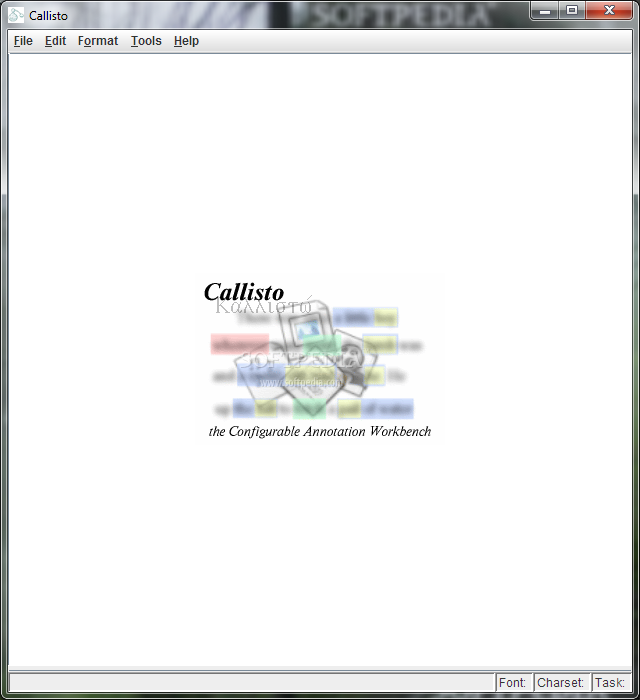The height and width of the screenshot is (700, 640).
Task: Maximize the Callisto window
Action: pyautogui.click(x=572, y=11)
